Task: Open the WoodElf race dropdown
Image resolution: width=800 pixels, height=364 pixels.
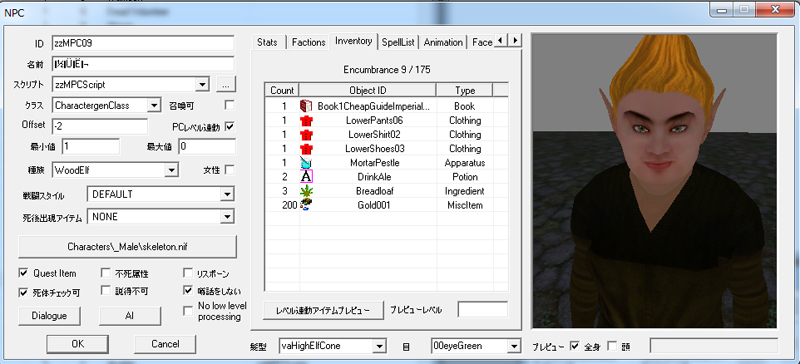Action: click(172, 170)
